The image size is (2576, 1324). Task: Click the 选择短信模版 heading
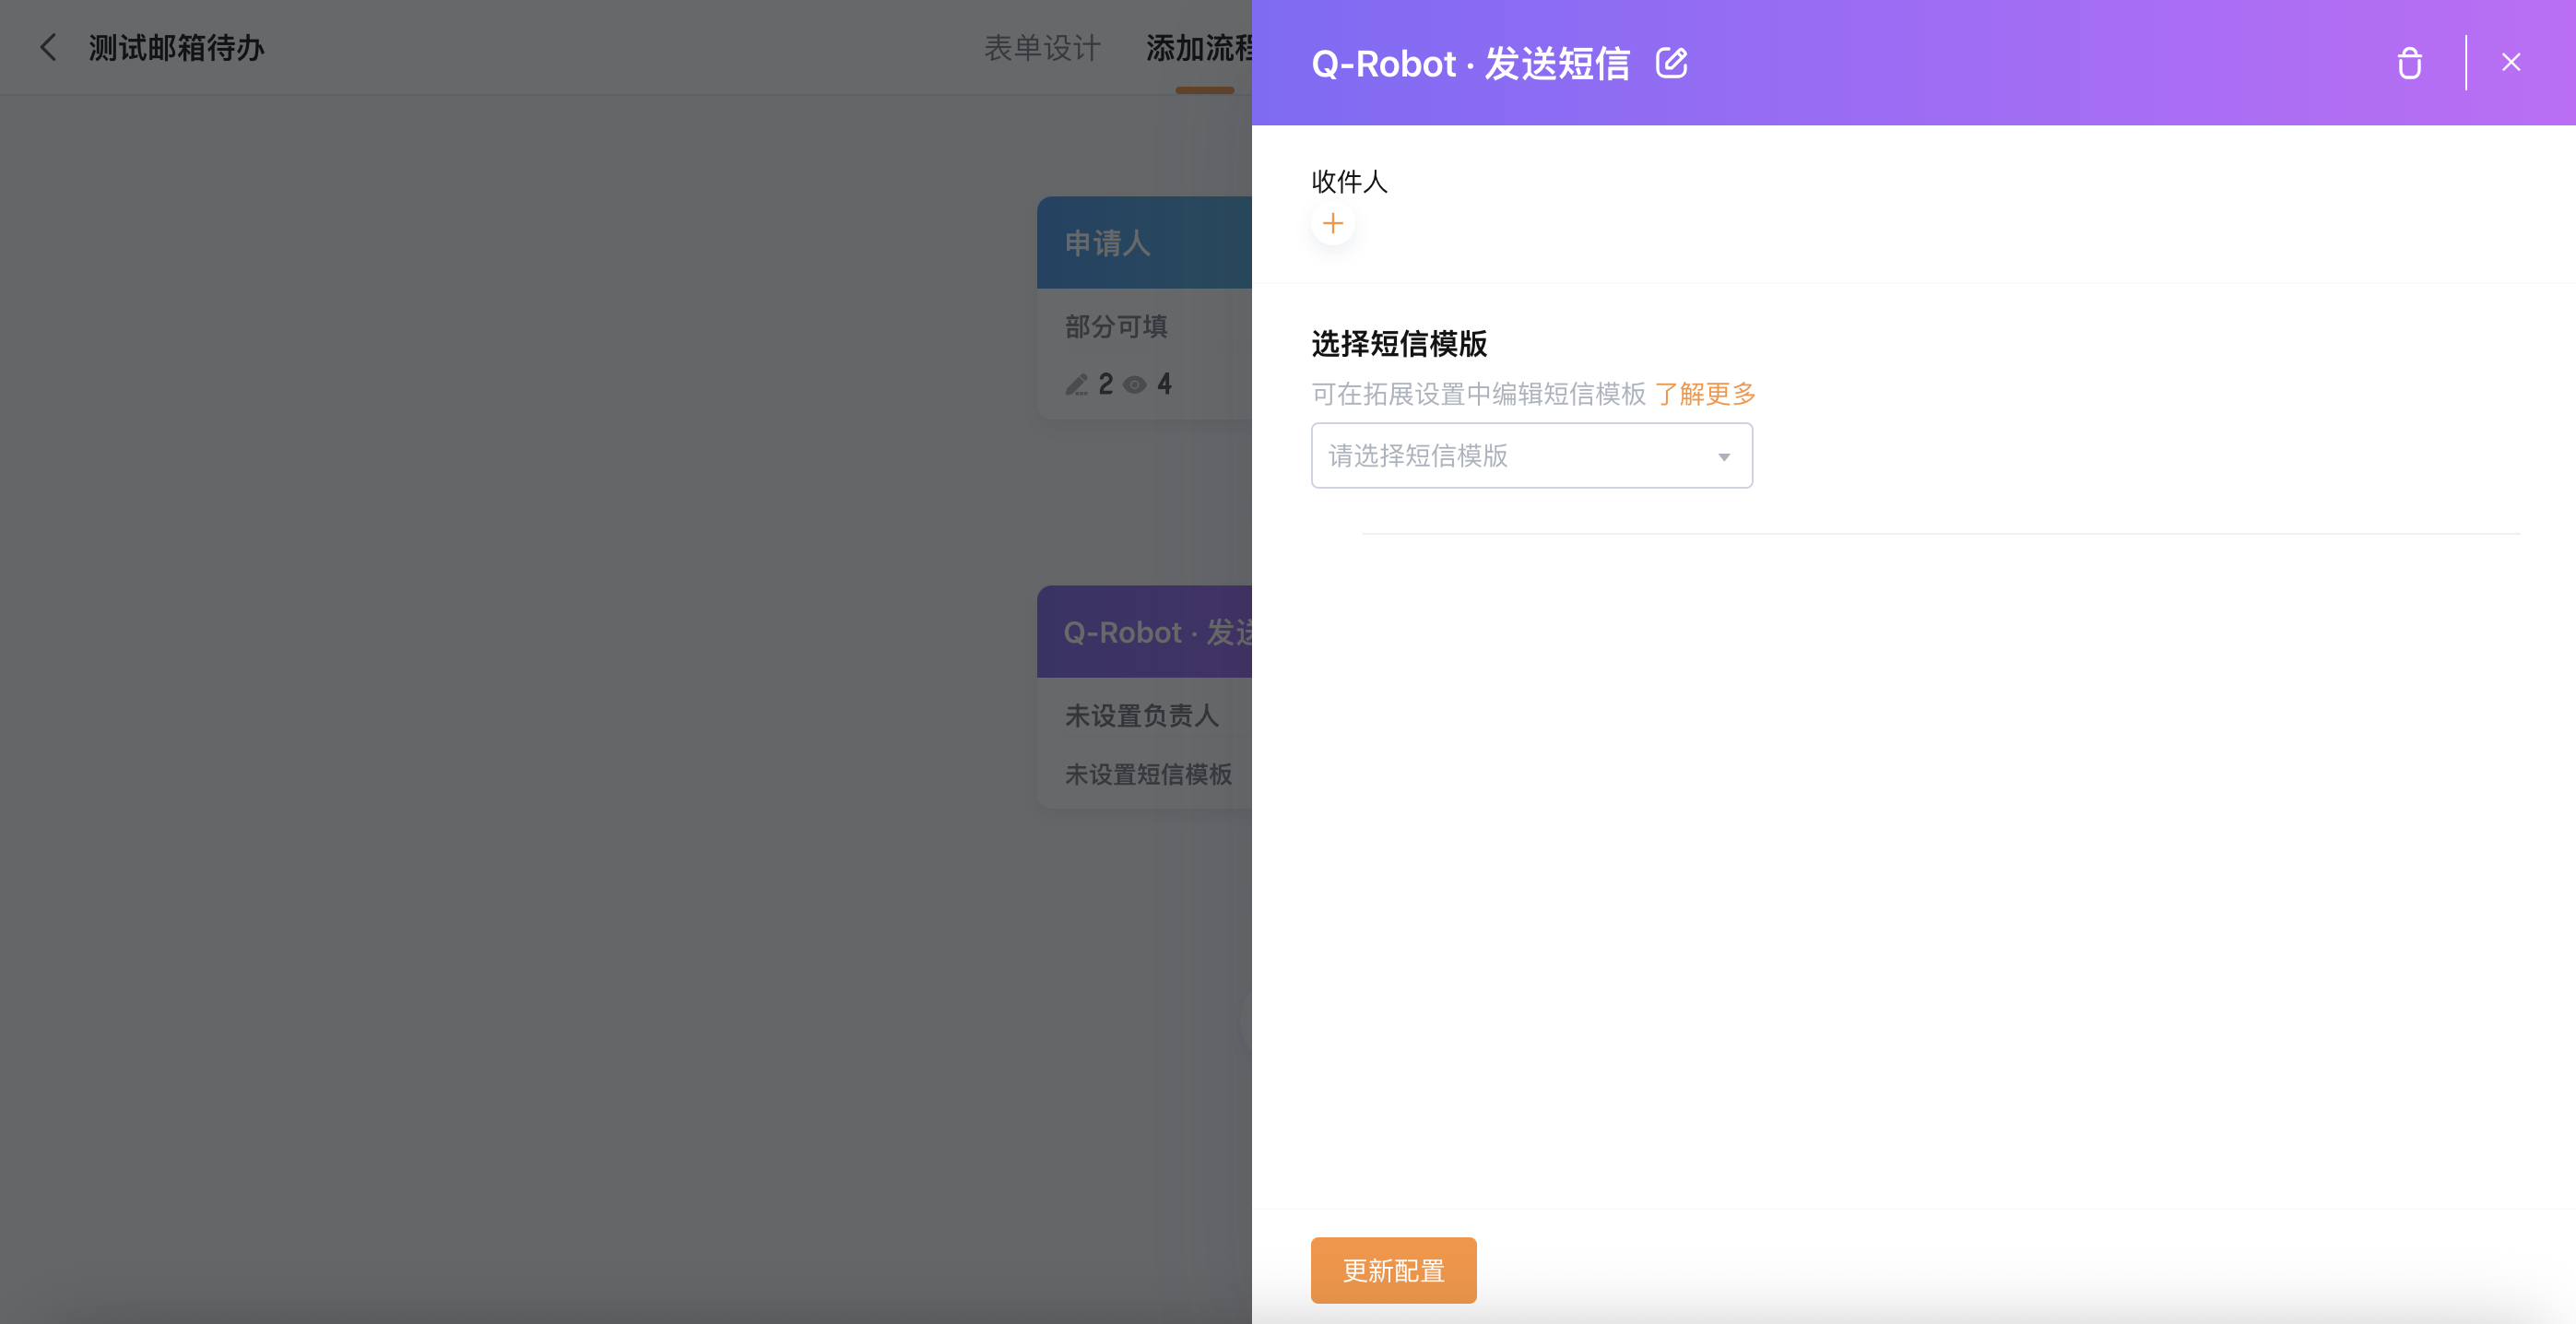click(1399, 344)
